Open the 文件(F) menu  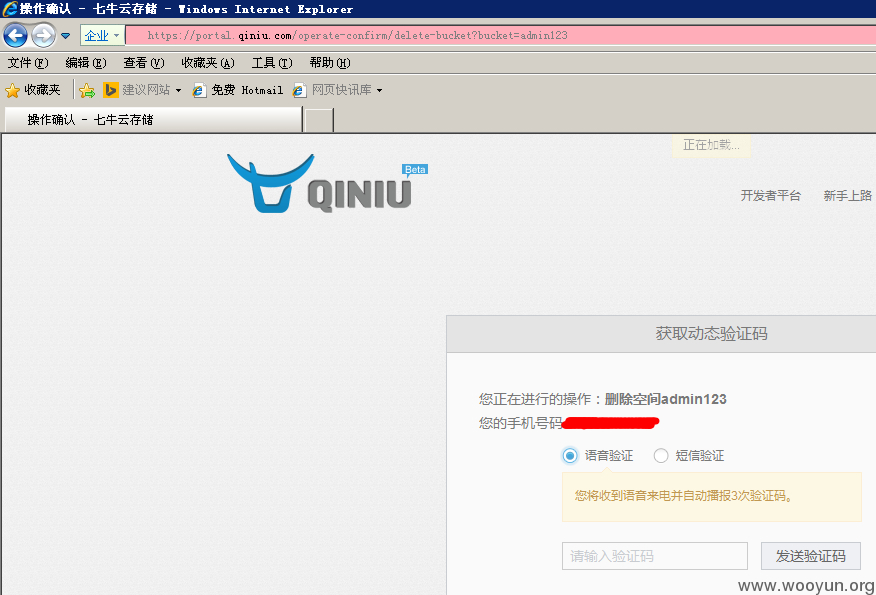pos(28,63)
